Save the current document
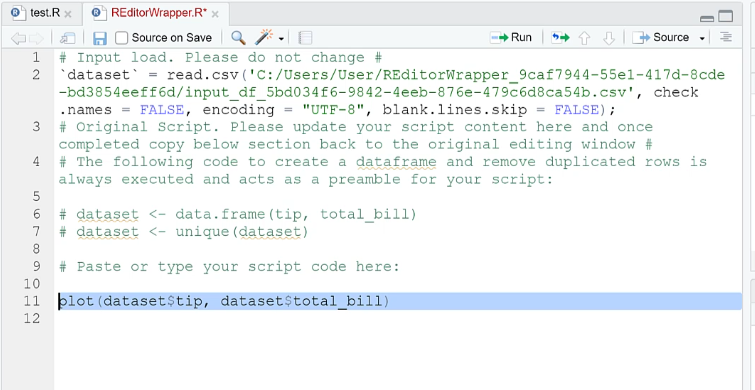The width and height of the screenshot is (755, 390). point(100,38)
